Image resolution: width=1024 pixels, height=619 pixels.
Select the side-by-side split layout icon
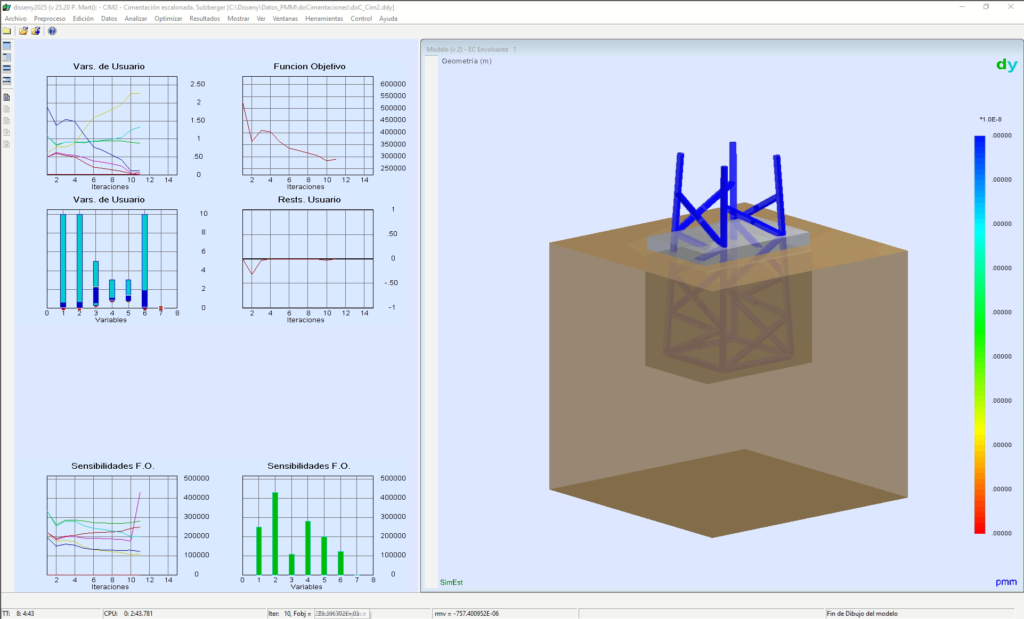coord(7,57)
